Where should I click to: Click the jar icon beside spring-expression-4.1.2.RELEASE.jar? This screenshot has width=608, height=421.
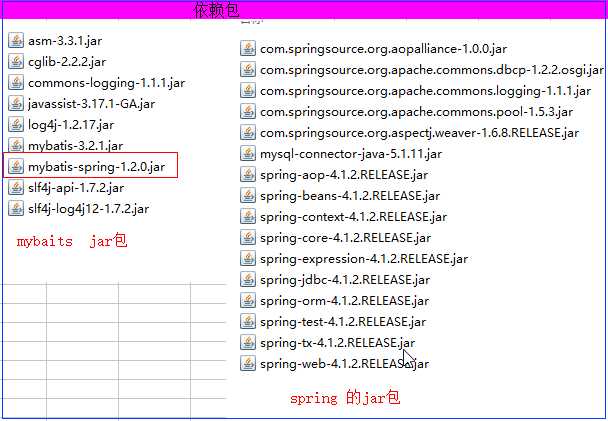248,258
